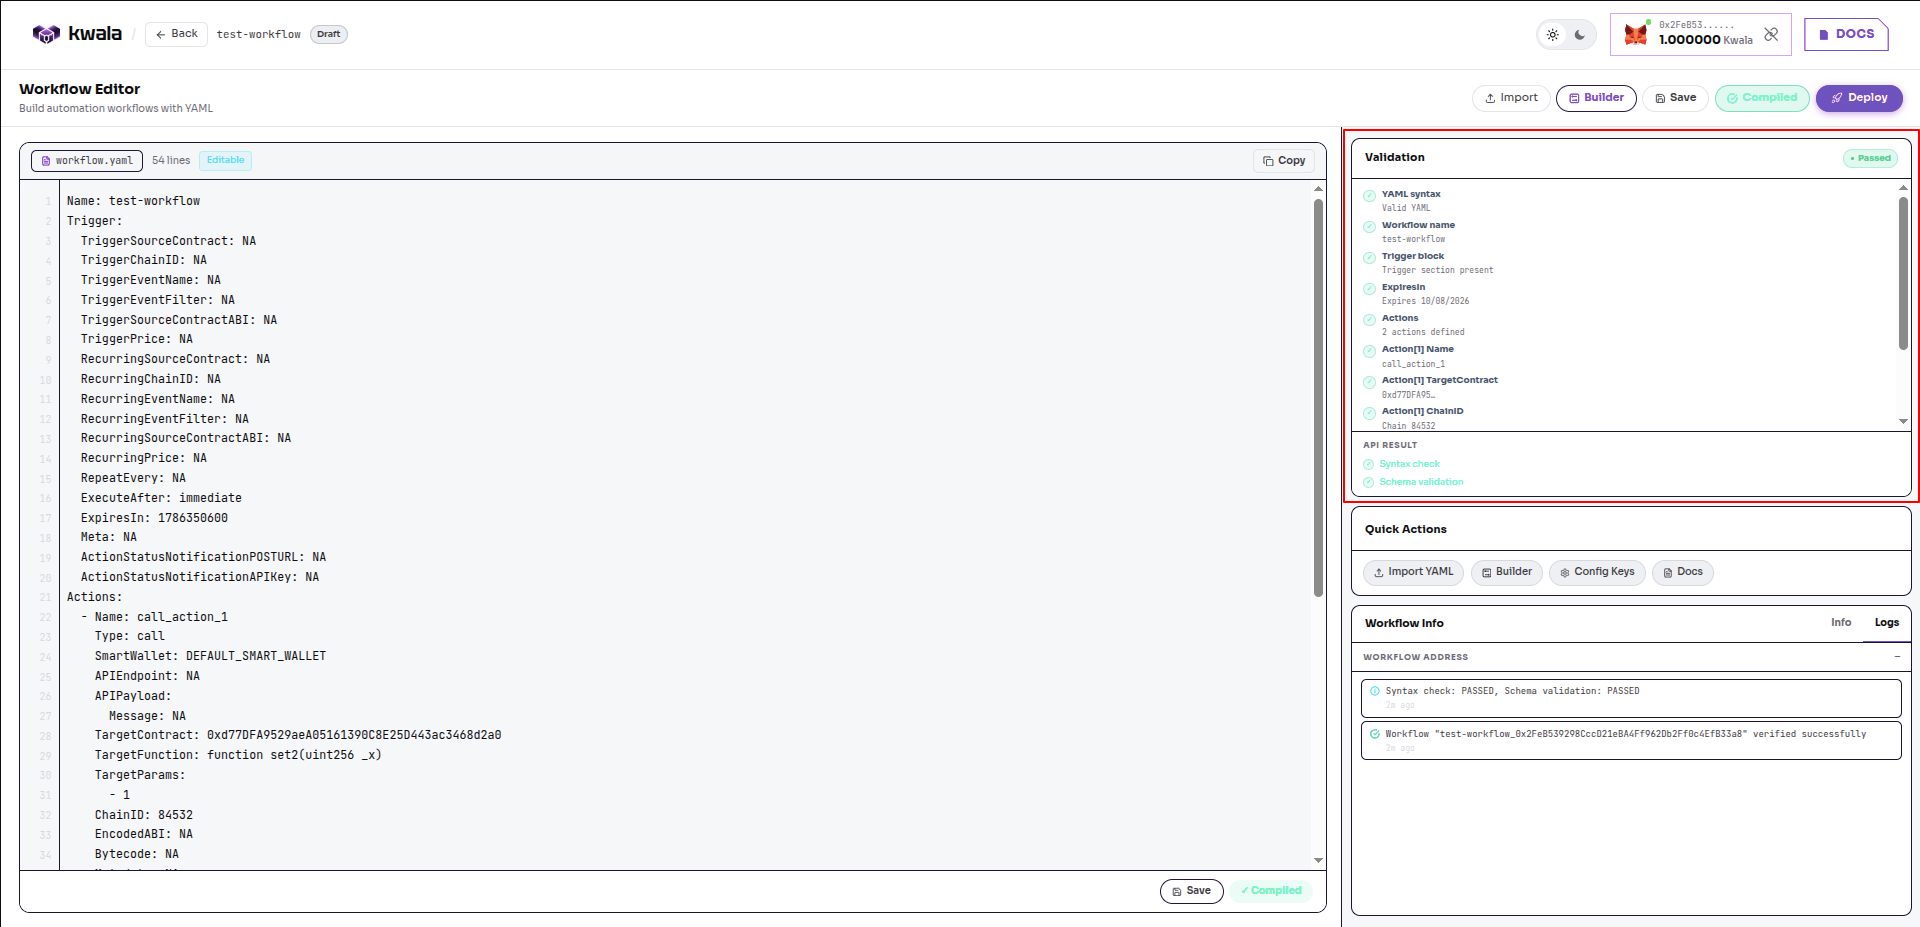Click check icon next to Syntax check

pyautogui.click(x=1369, y=464)
